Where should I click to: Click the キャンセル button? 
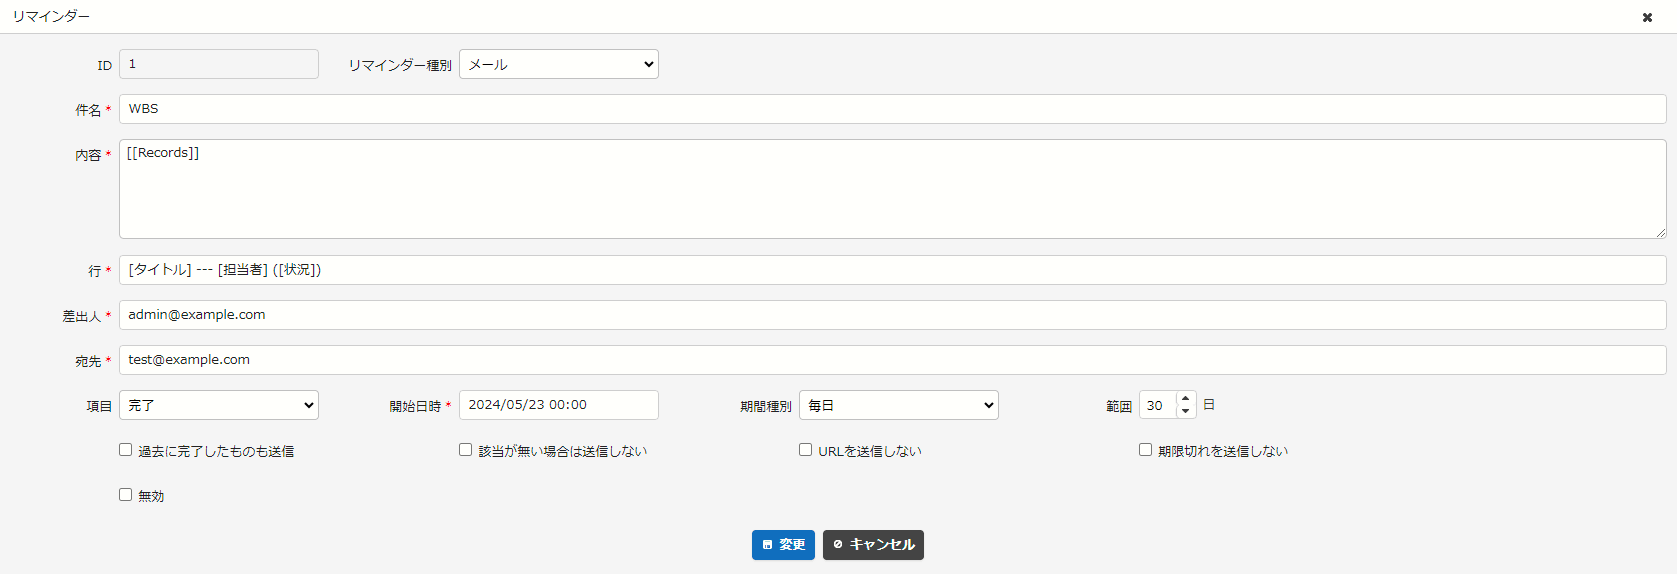[x=873, y=545]
